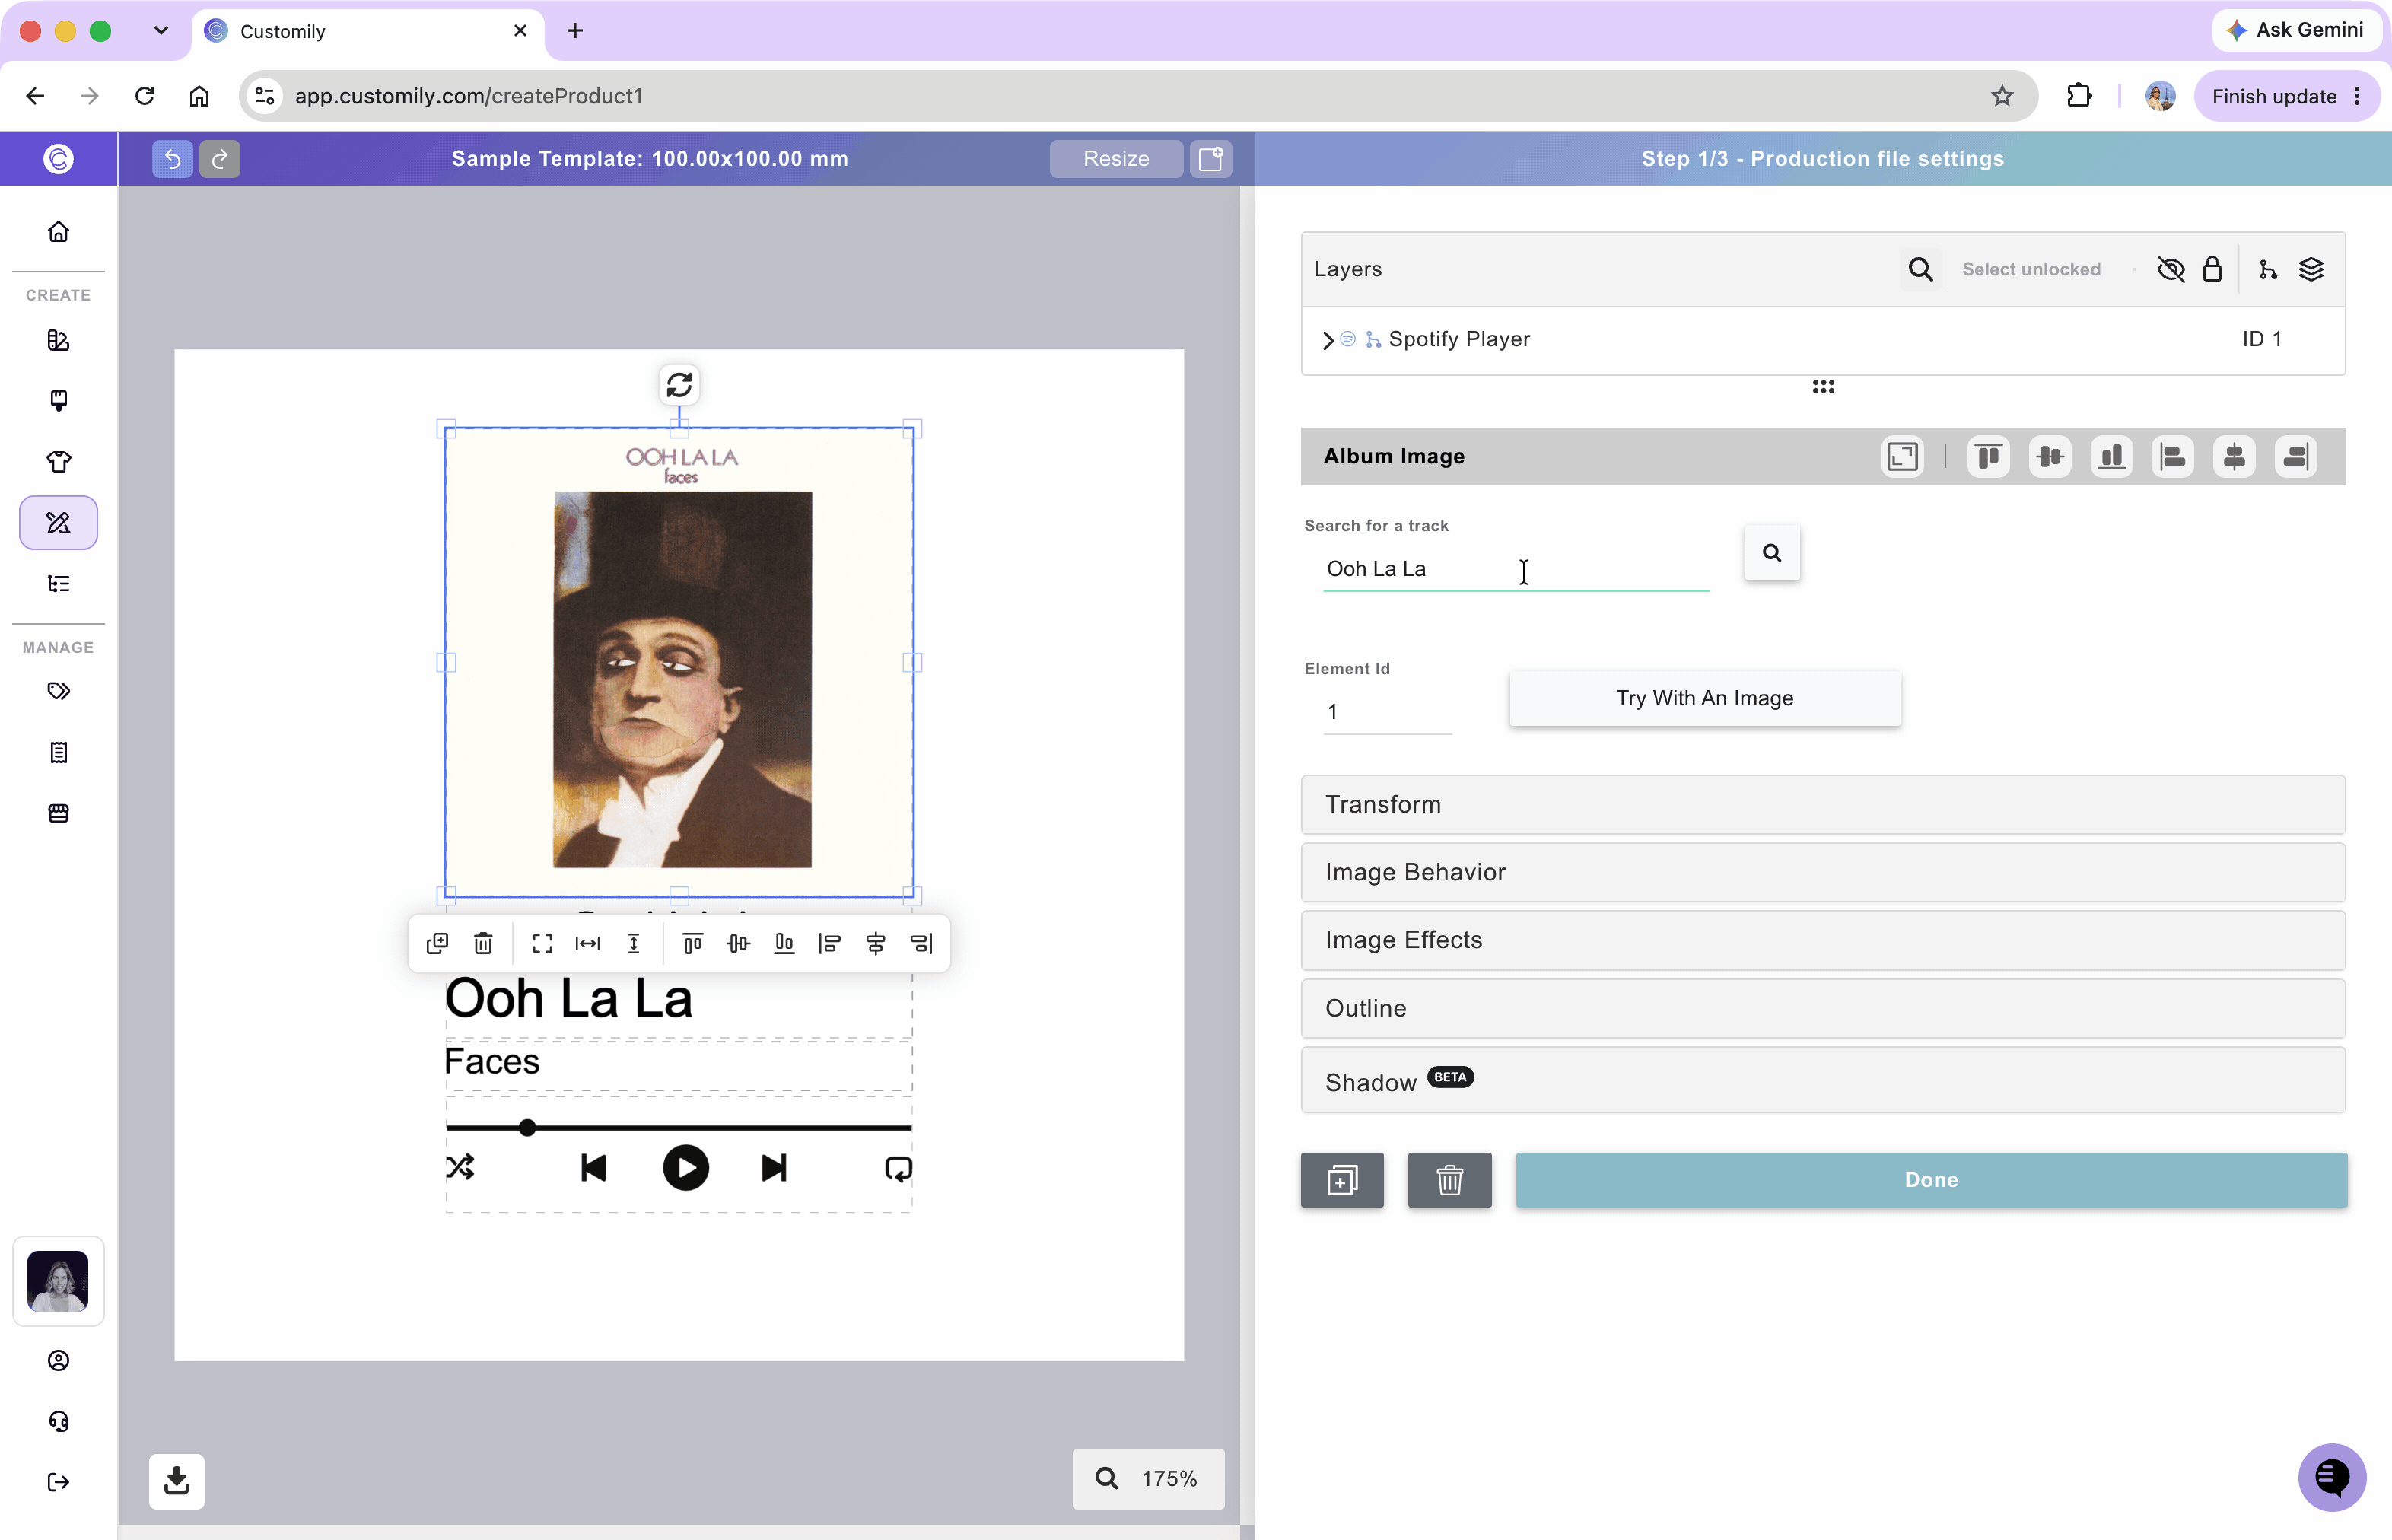This screenshot has height=1540, width=2392.
Task: Click the Element Id input field
Action: coord(1387,712)
